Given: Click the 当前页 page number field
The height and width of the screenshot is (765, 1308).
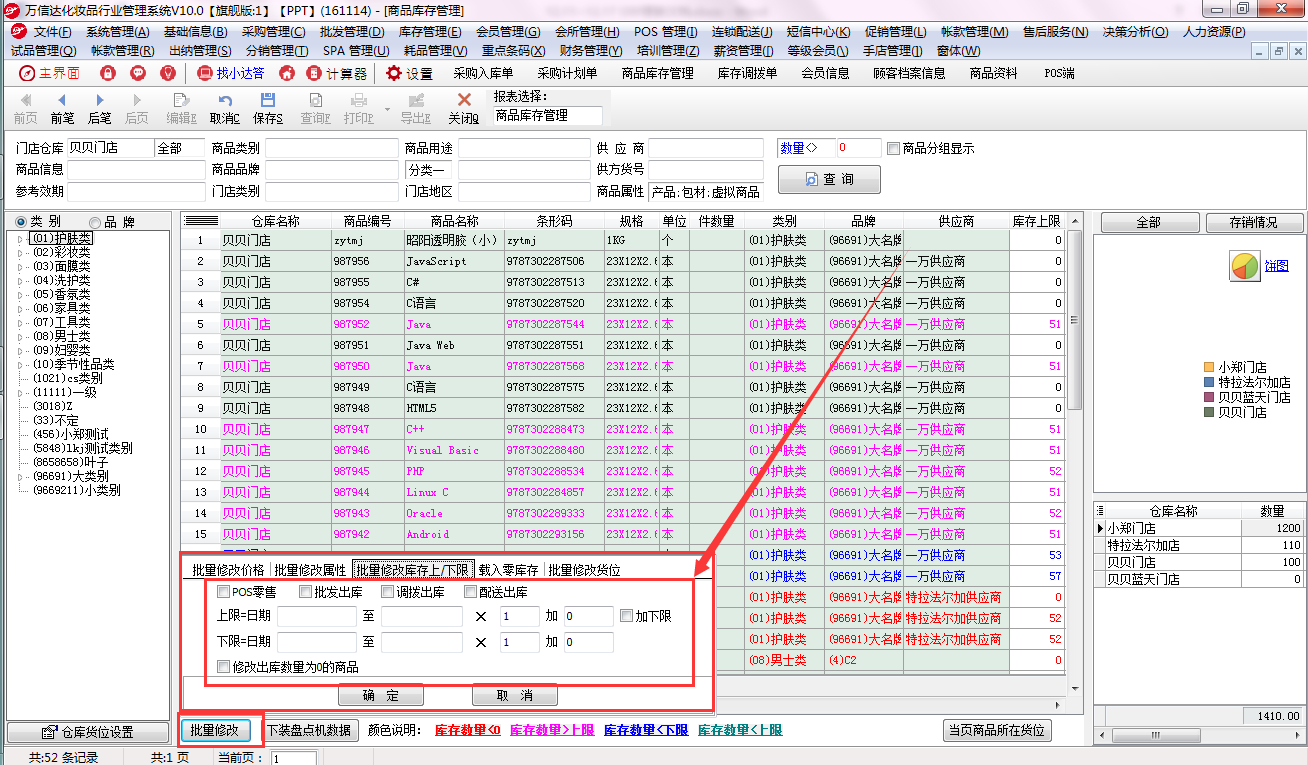Looking at the screenshot, I should click(x=293, y=758).
